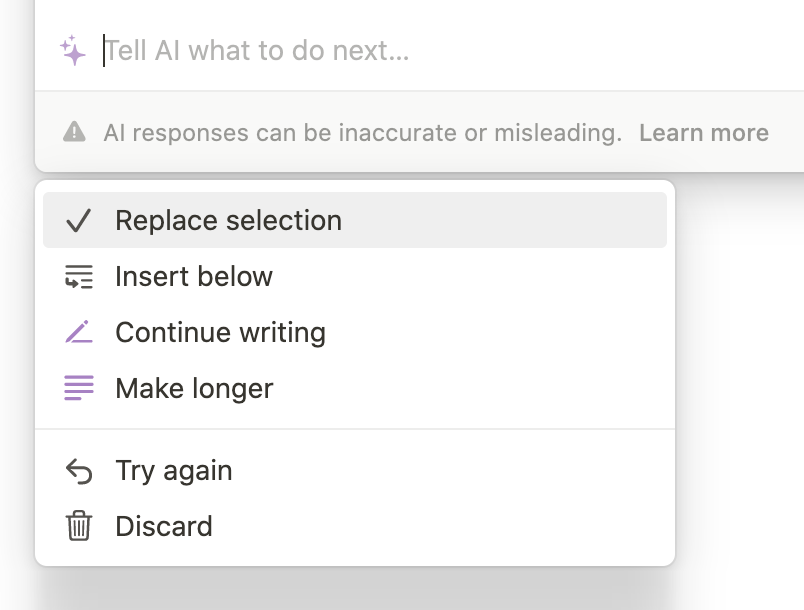Click the divider area above Try again
Image resolution: width=804 pixels, height=610 pixels.
click(x=355, y=429)
